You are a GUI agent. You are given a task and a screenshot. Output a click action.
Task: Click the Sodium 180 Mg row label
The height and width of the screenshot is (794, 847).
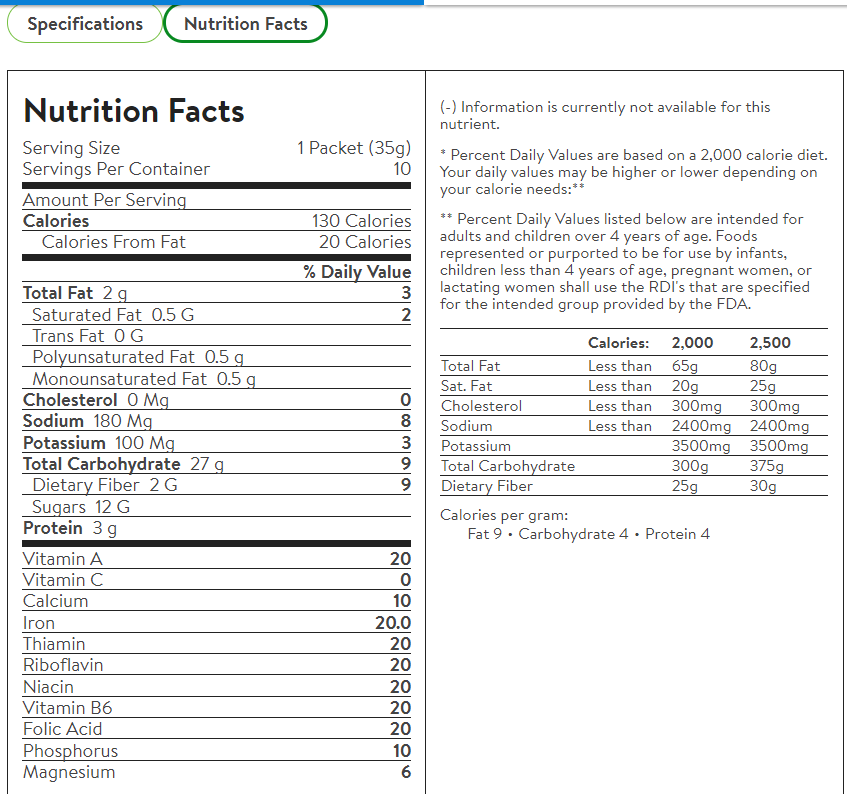click(x=87, y=421)
